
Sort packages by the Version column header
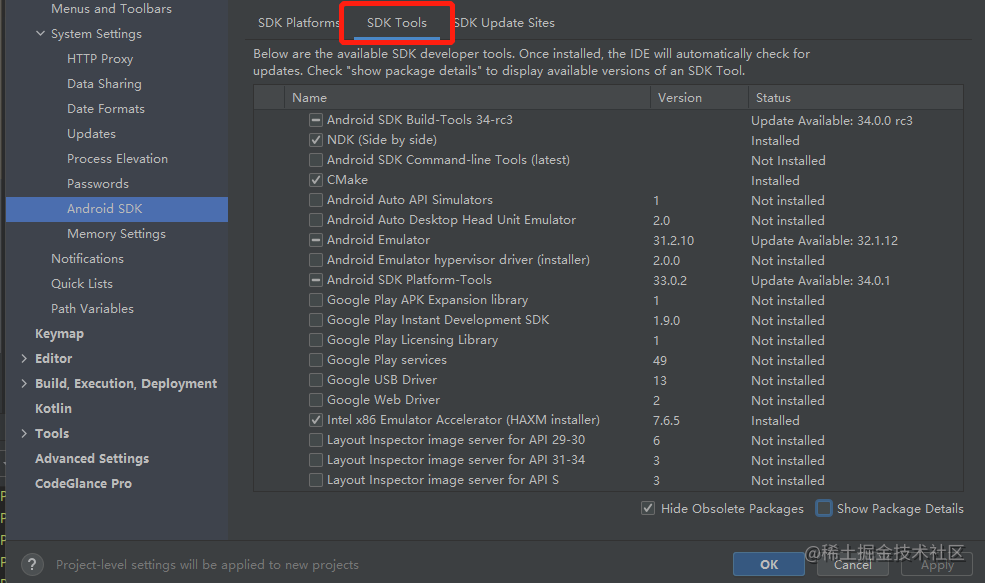click(699, 97)
